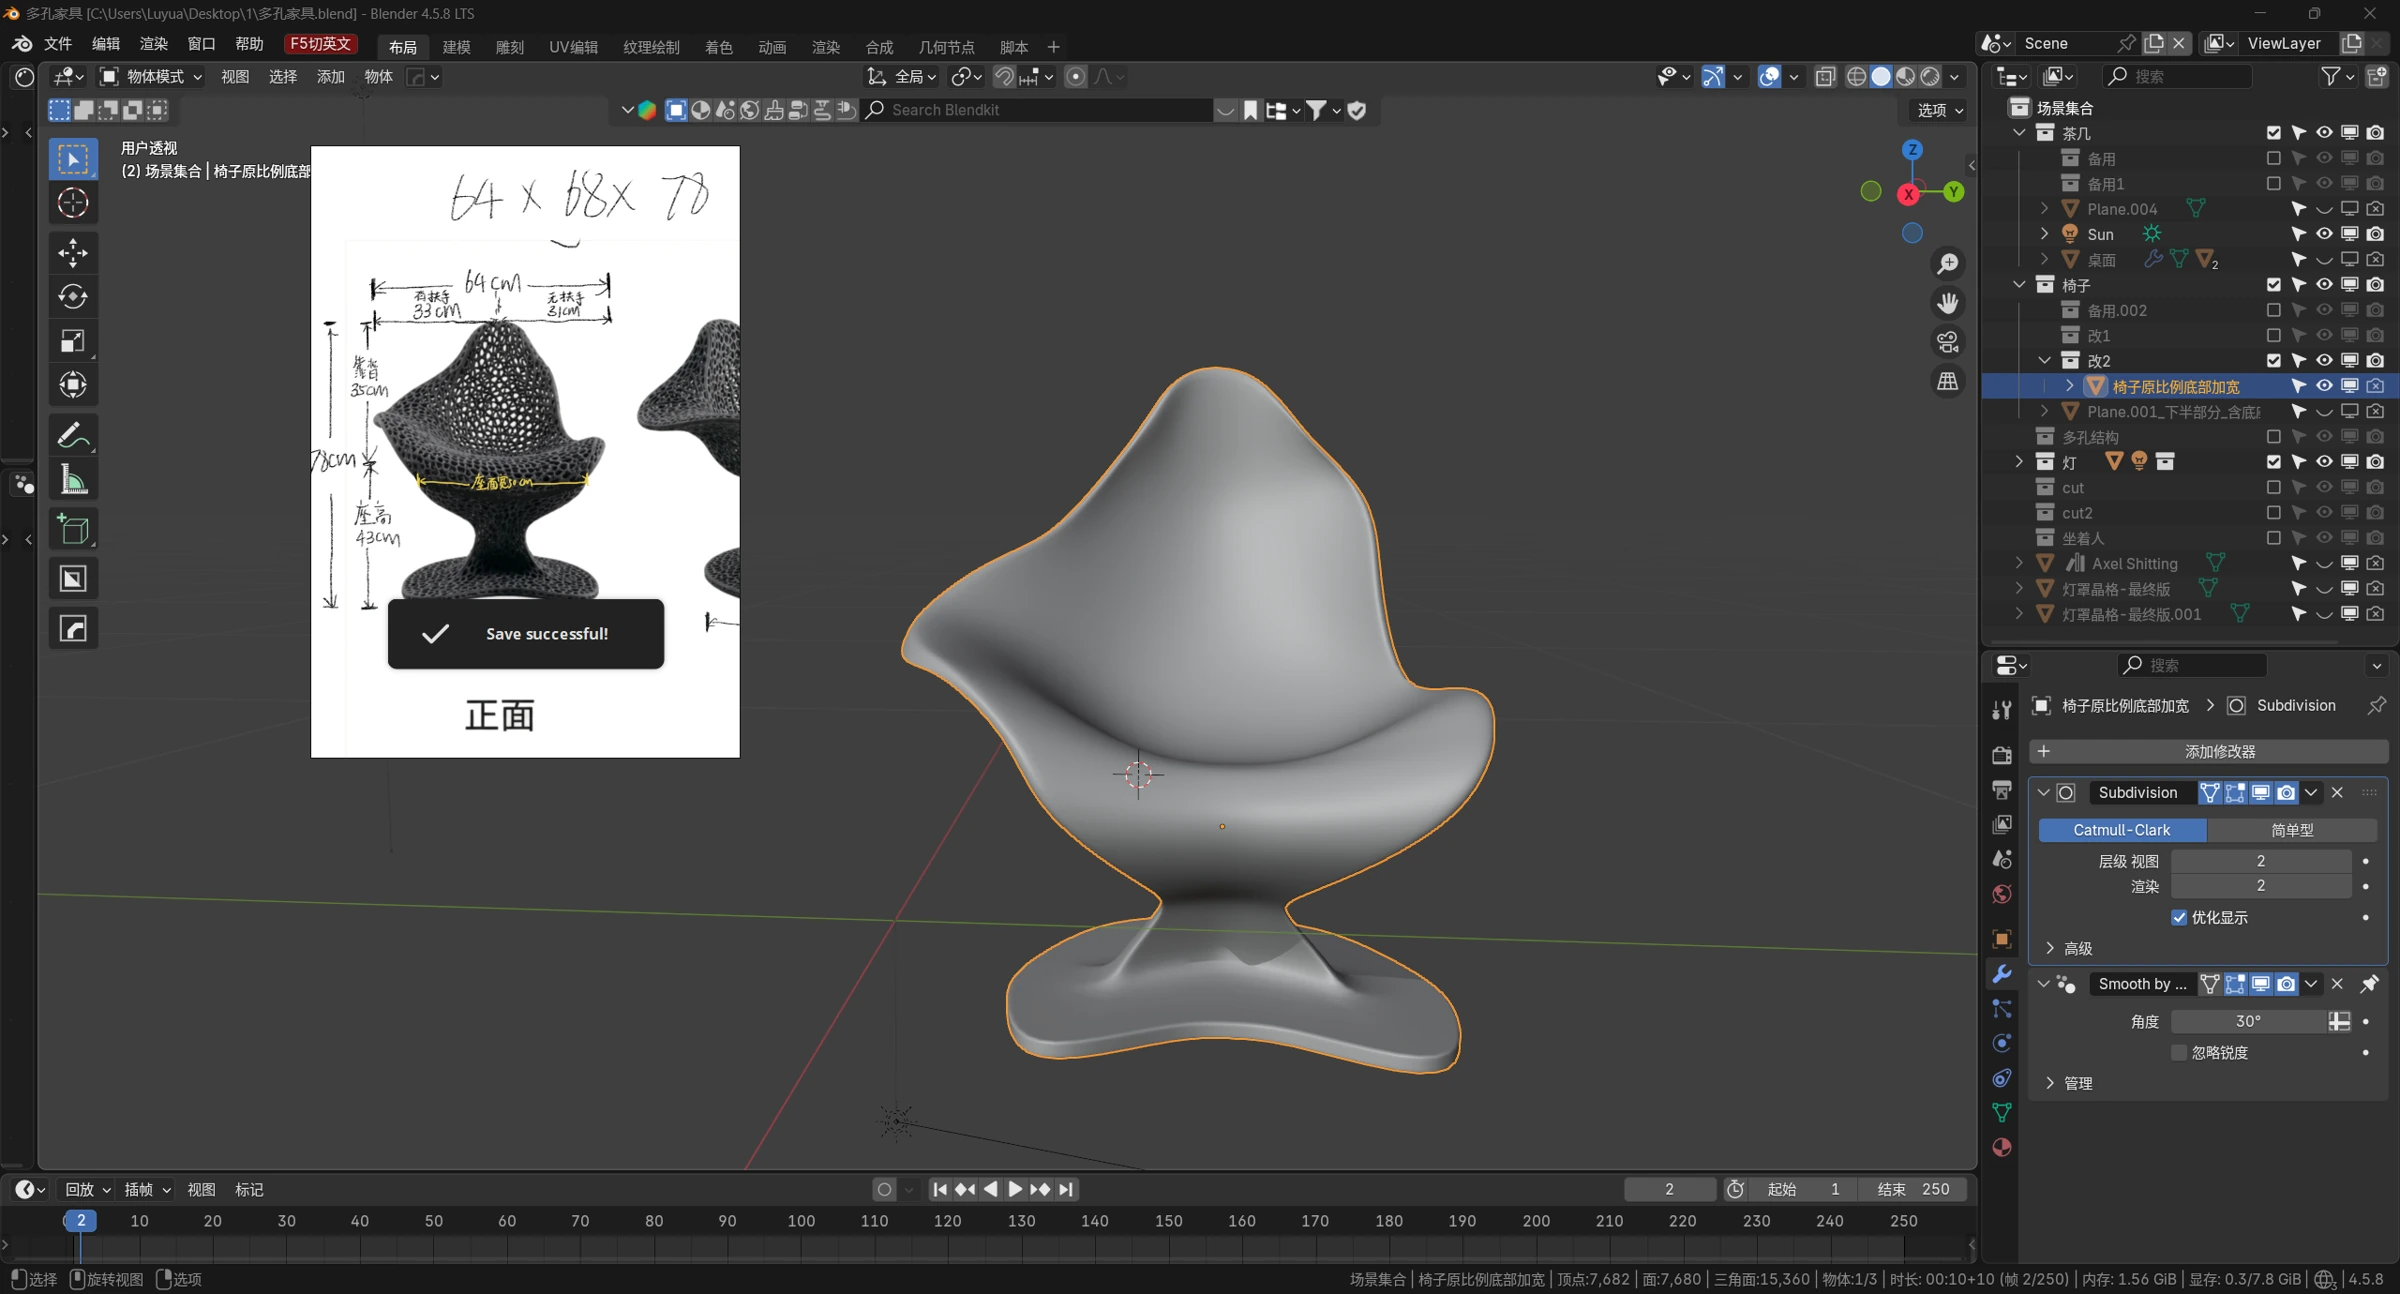
Task: Select the Rotate tool
Action: 73,297
